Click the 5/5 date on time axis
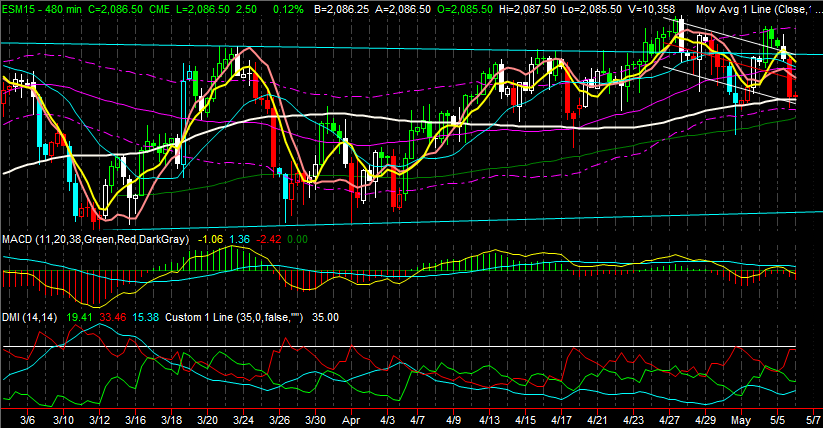This screenshot has width=823, height=428. [777, 420]
